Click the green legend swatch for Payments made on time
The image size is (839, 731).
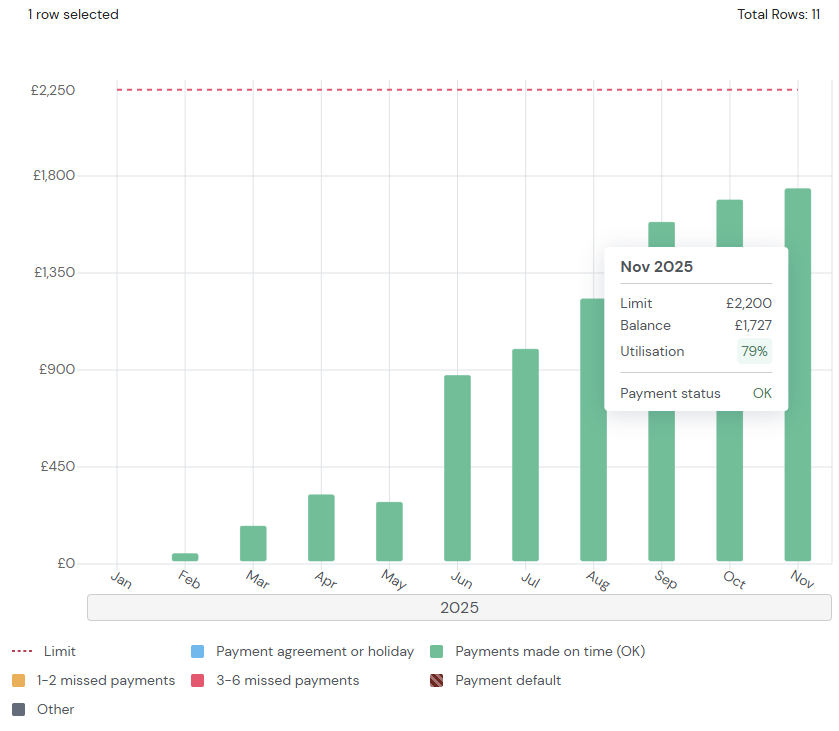436,652
